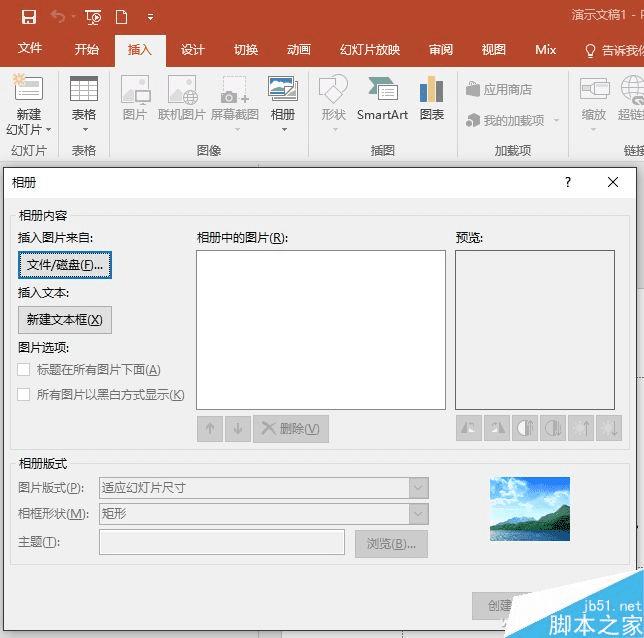Click inside the 相册中的图片 list box
This screenshot has height=638, width=644.
click(321, 330)
